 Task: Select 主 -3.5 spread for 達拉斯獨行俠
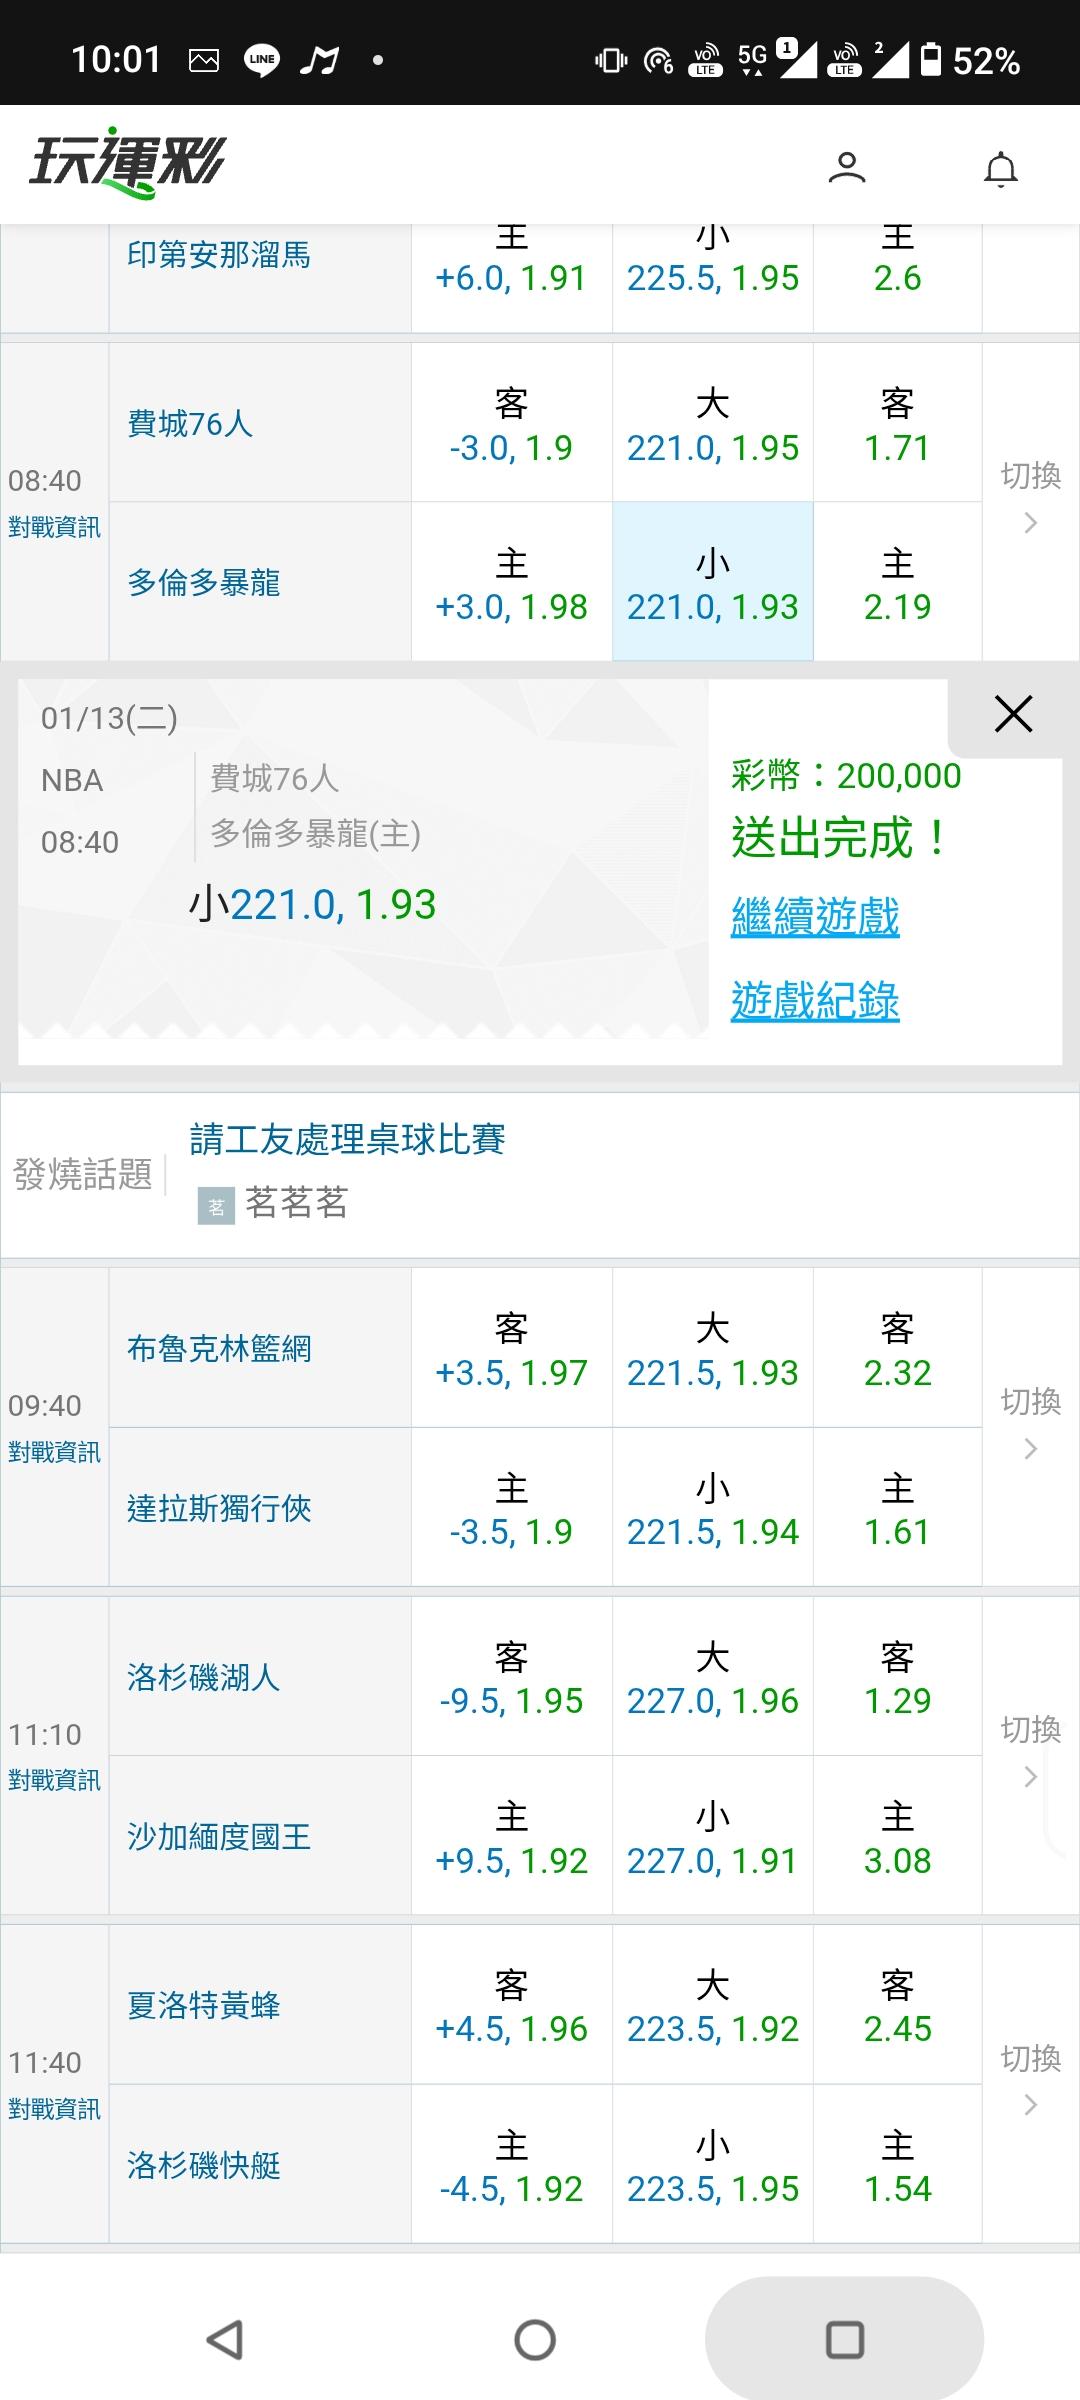[x=511, y=1508]
